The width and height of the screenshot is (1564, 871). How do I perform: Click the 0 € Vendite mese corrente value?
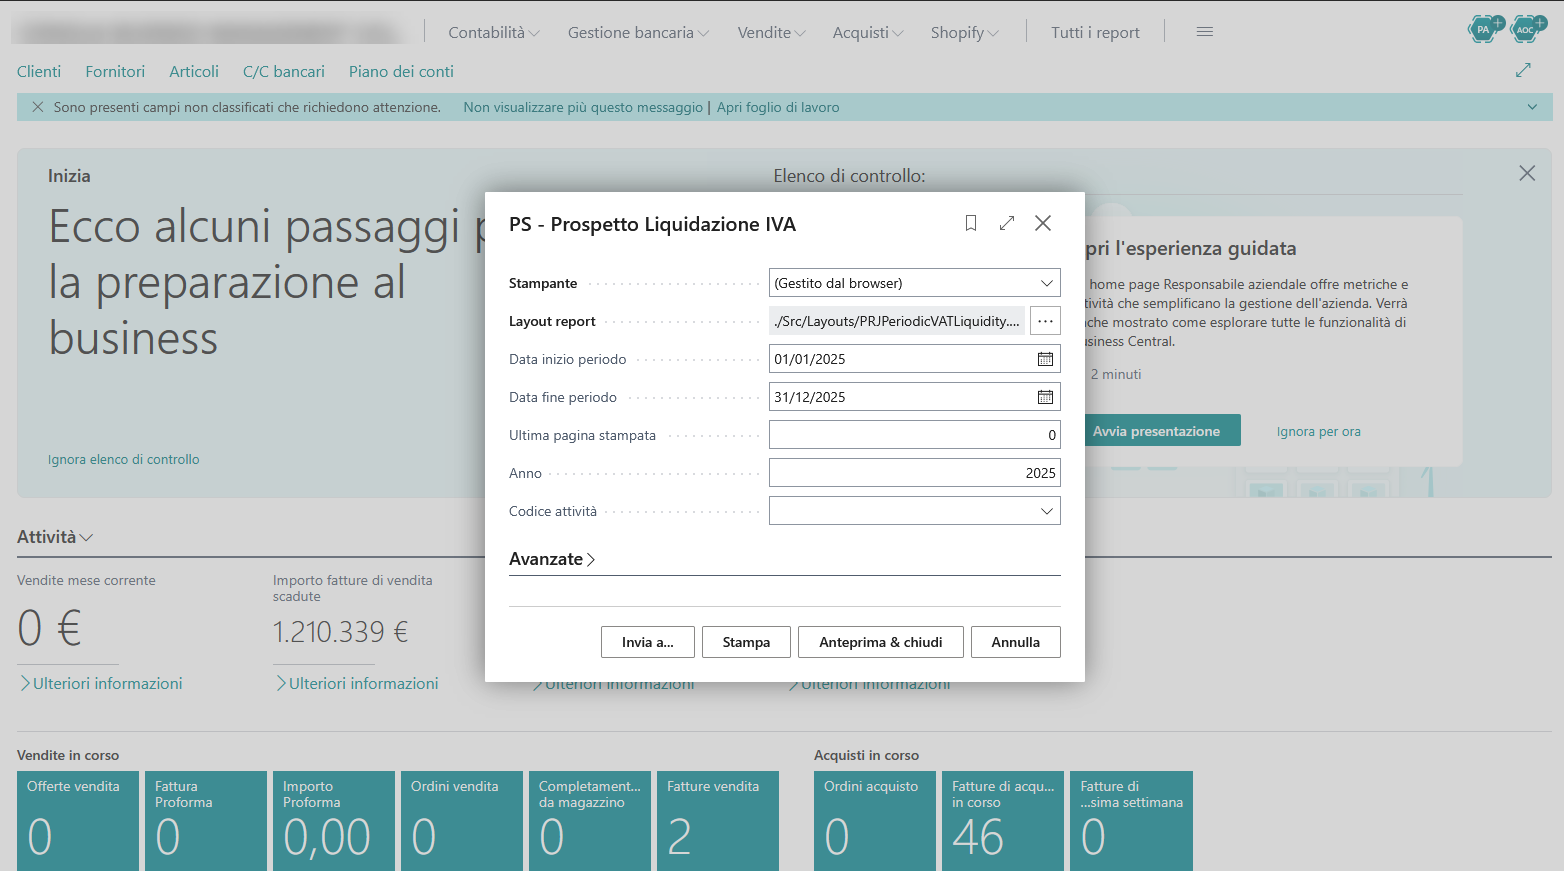49,629
